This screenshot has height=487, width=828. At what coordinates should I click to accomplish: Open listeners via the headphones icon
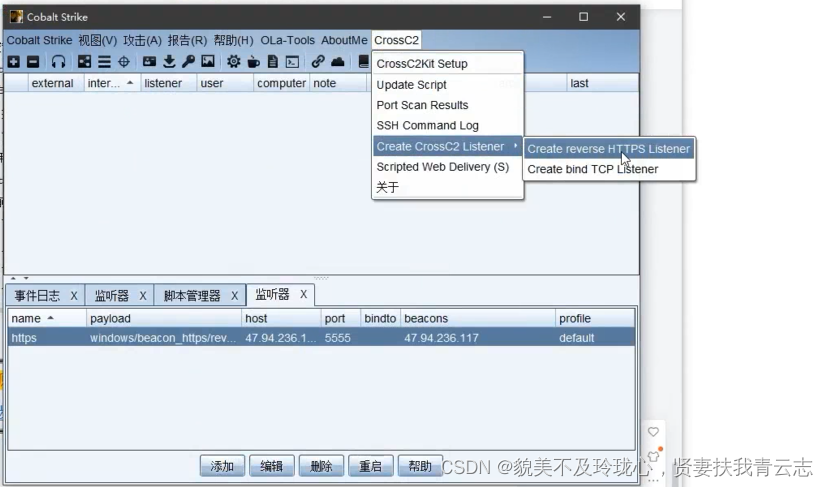[58, 62]
